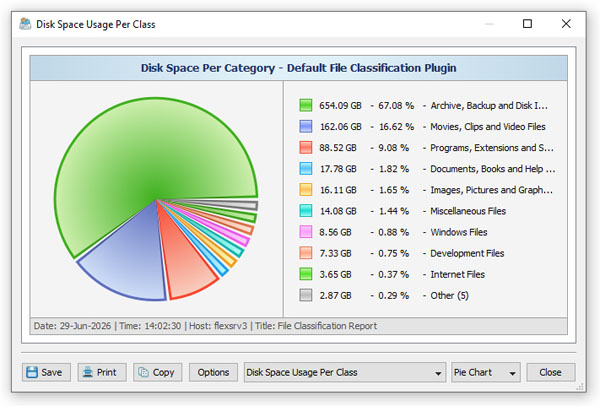Minimize the window from title bar
Image resolution: width=600 pixels, height=406 pixels.
489,24
